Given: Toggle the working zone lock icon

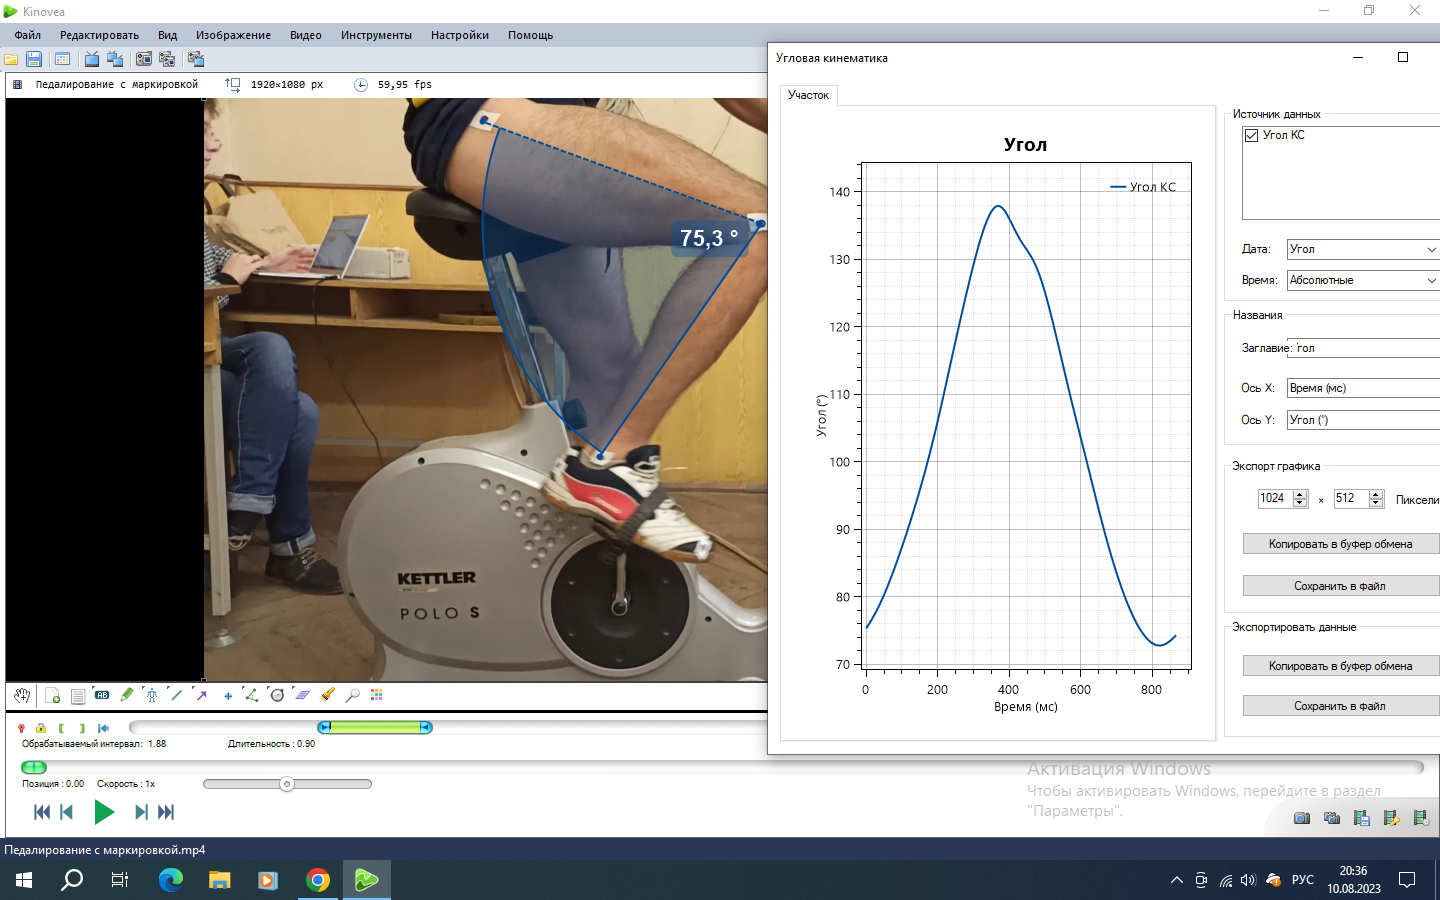Looking at the screenshot, I should tap(41, 728).
